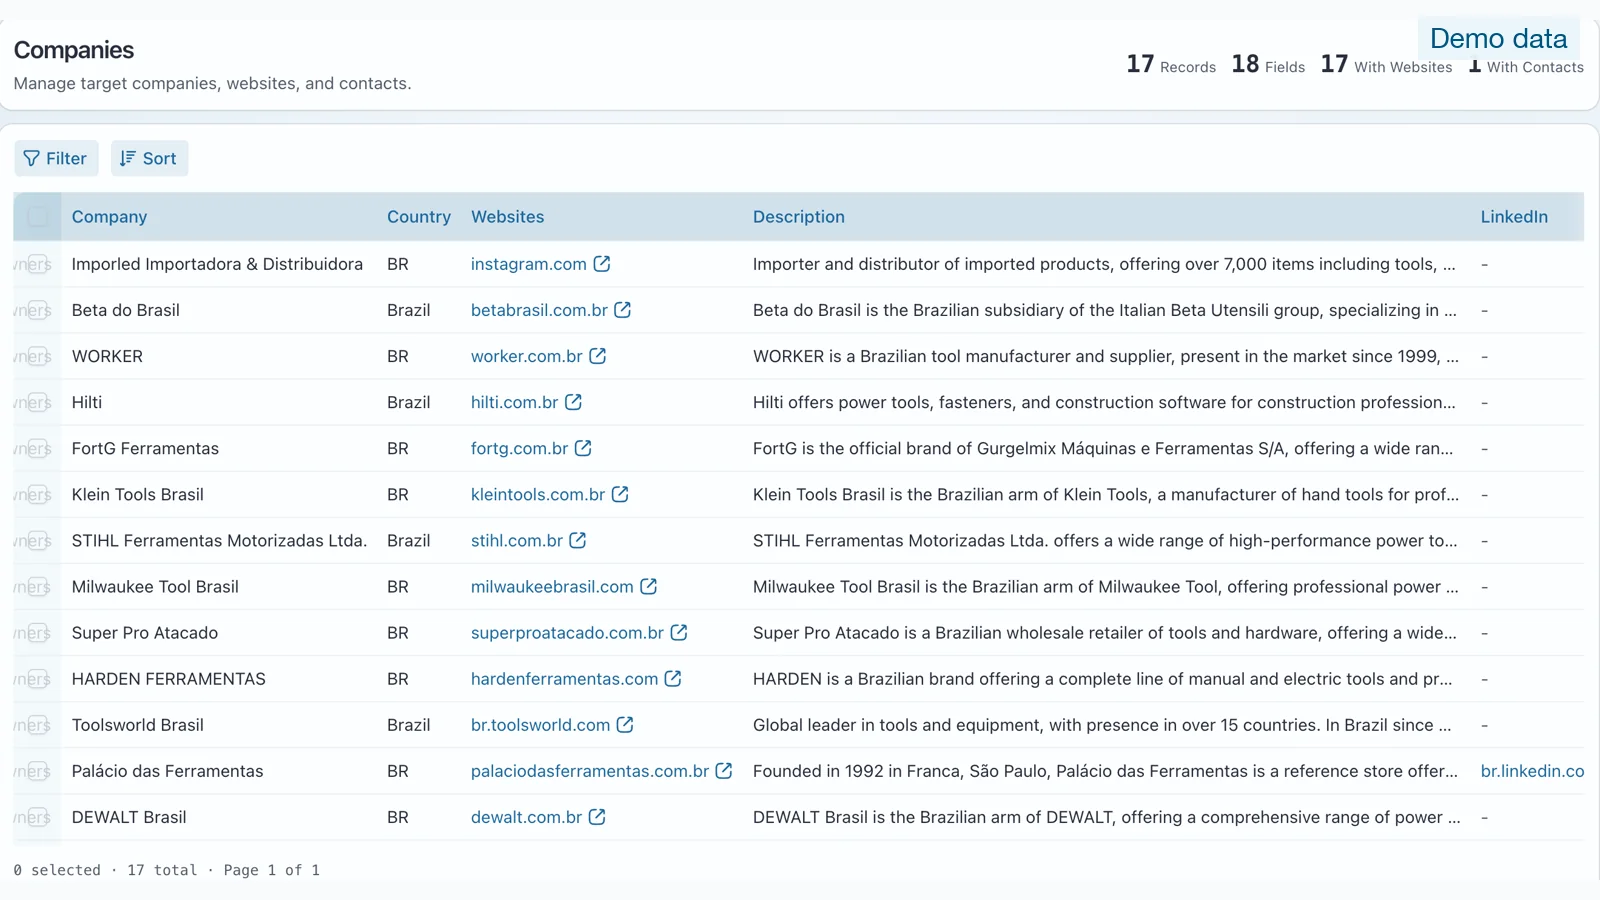
Task: Open external link icon beside kleintools.com.br
Action: [x=621, y=494]
